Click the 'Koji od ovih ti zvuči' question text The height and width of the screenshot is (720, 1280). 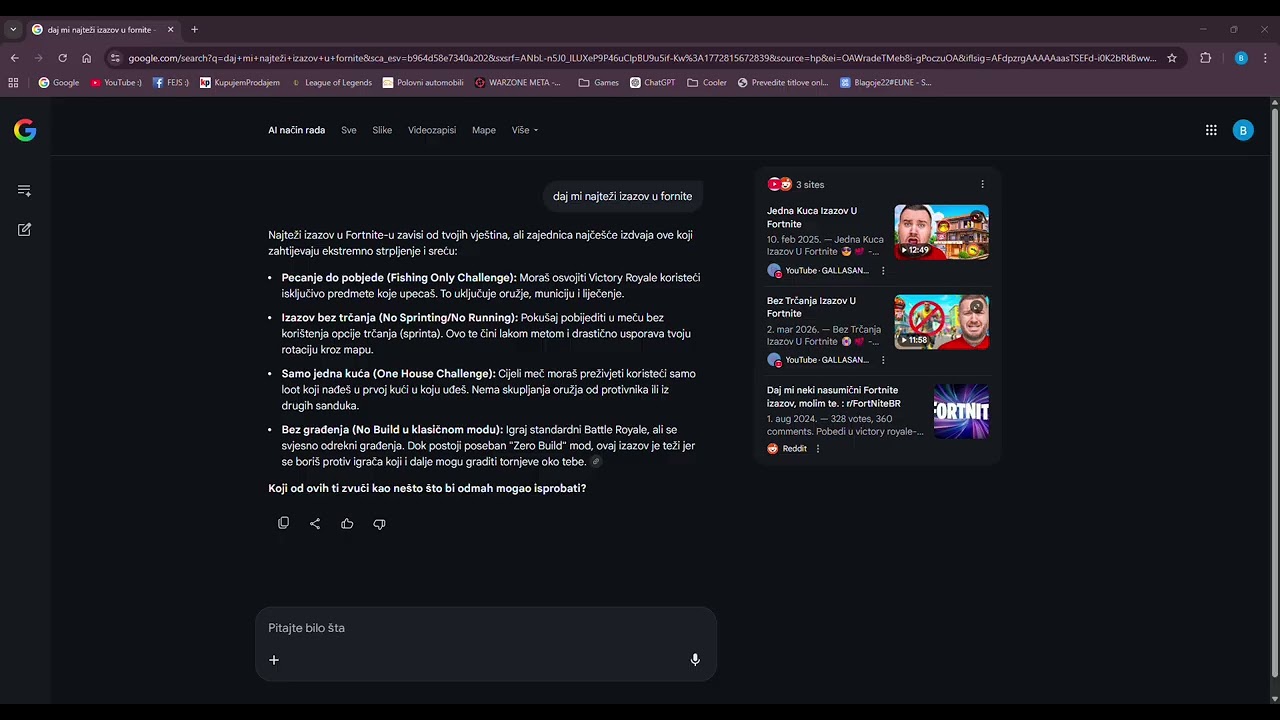(x=427, y=488)
